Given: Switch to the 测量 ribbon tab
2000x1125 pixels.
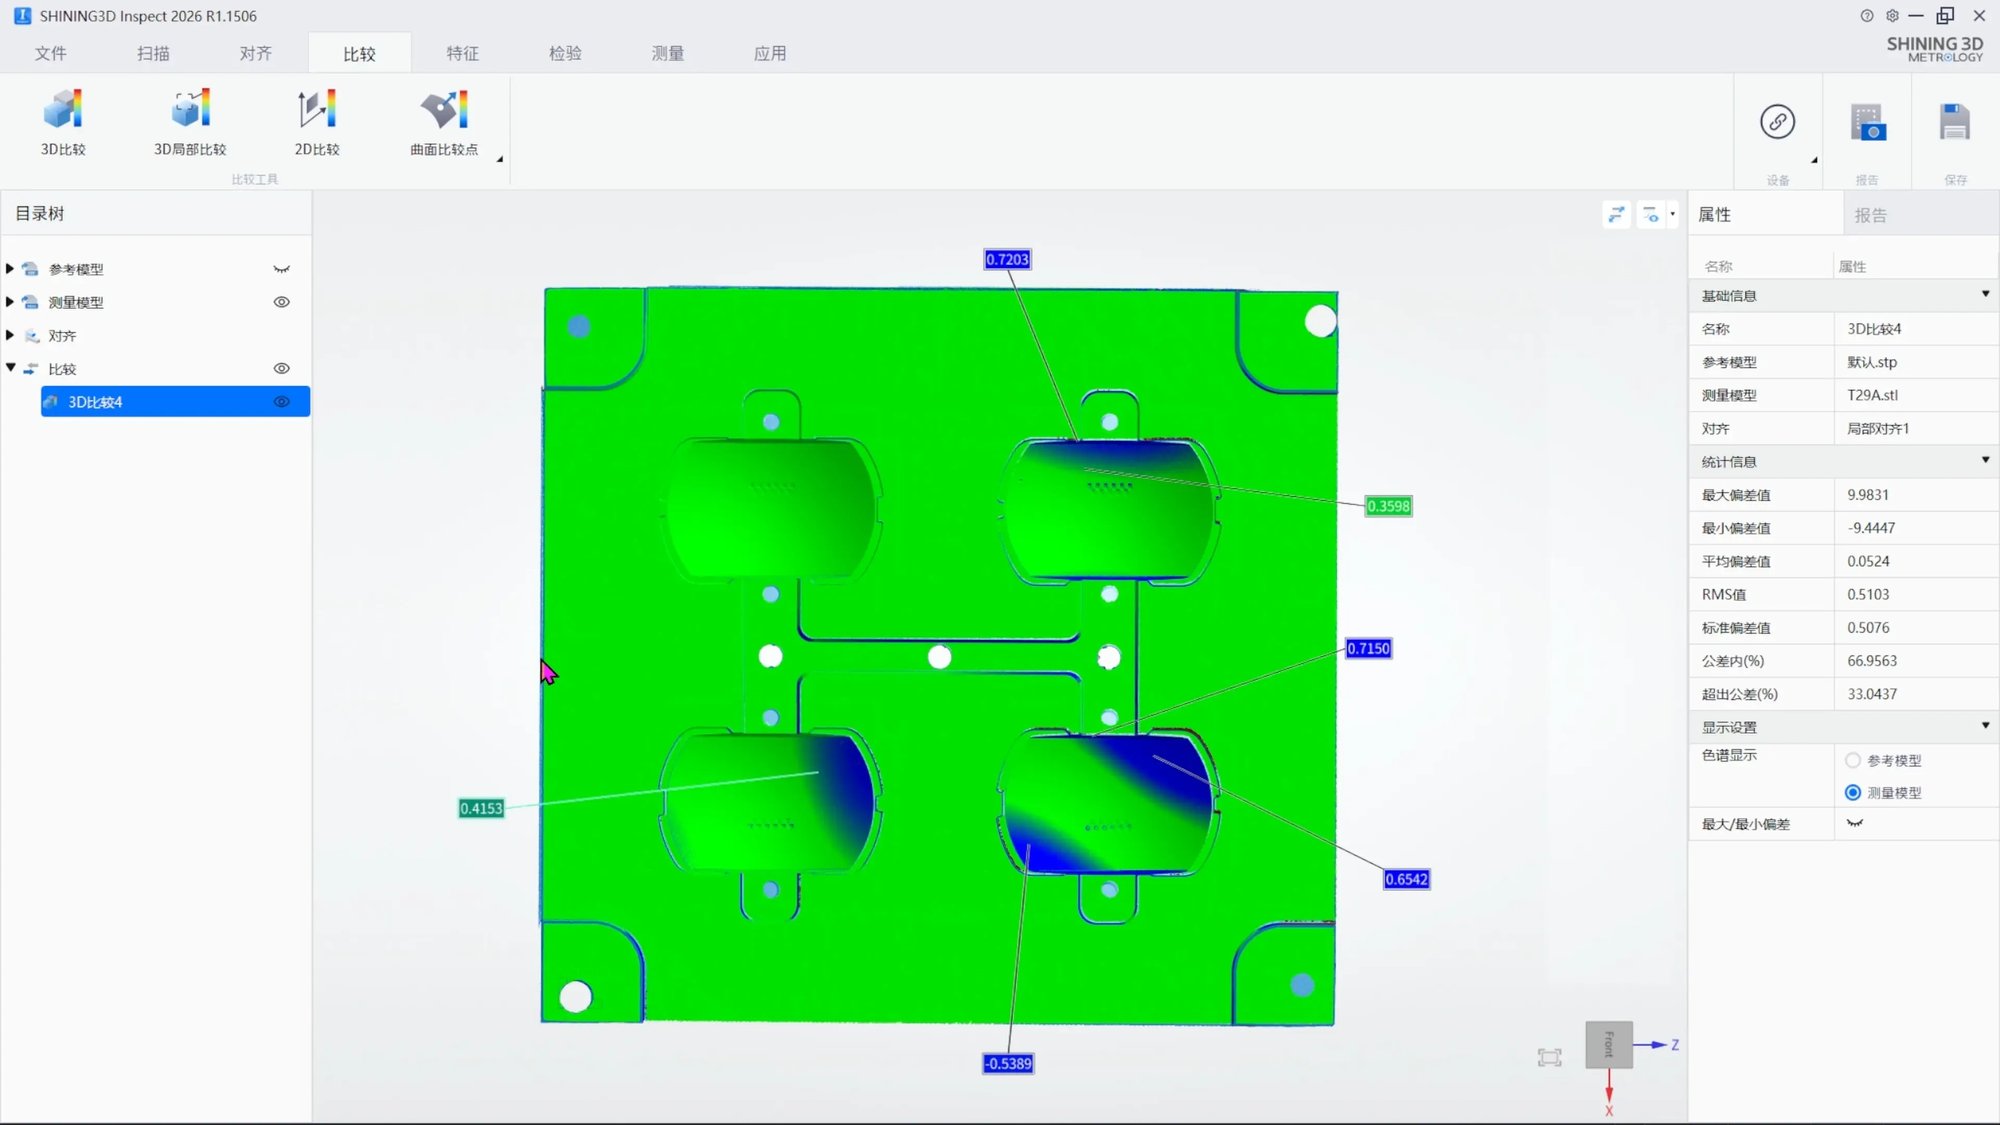Looking at the screenshot, I should [x=667, y=53].
